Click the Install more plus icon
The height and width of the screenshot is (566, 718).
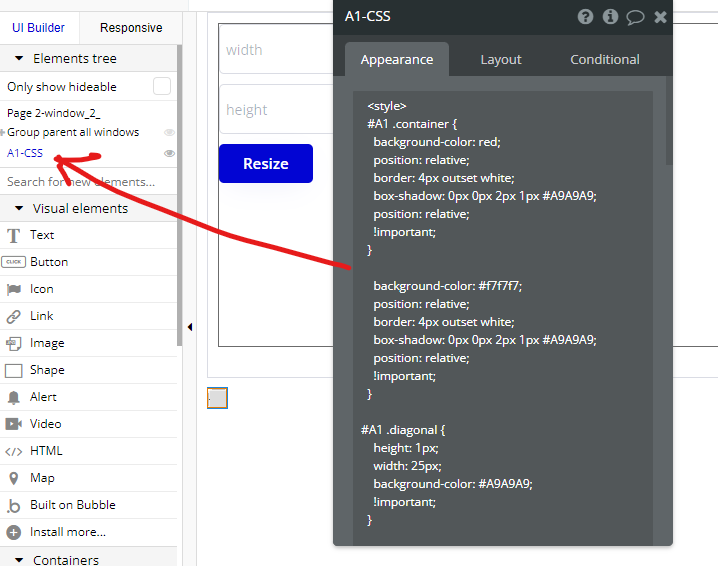(x=13, y=532)
